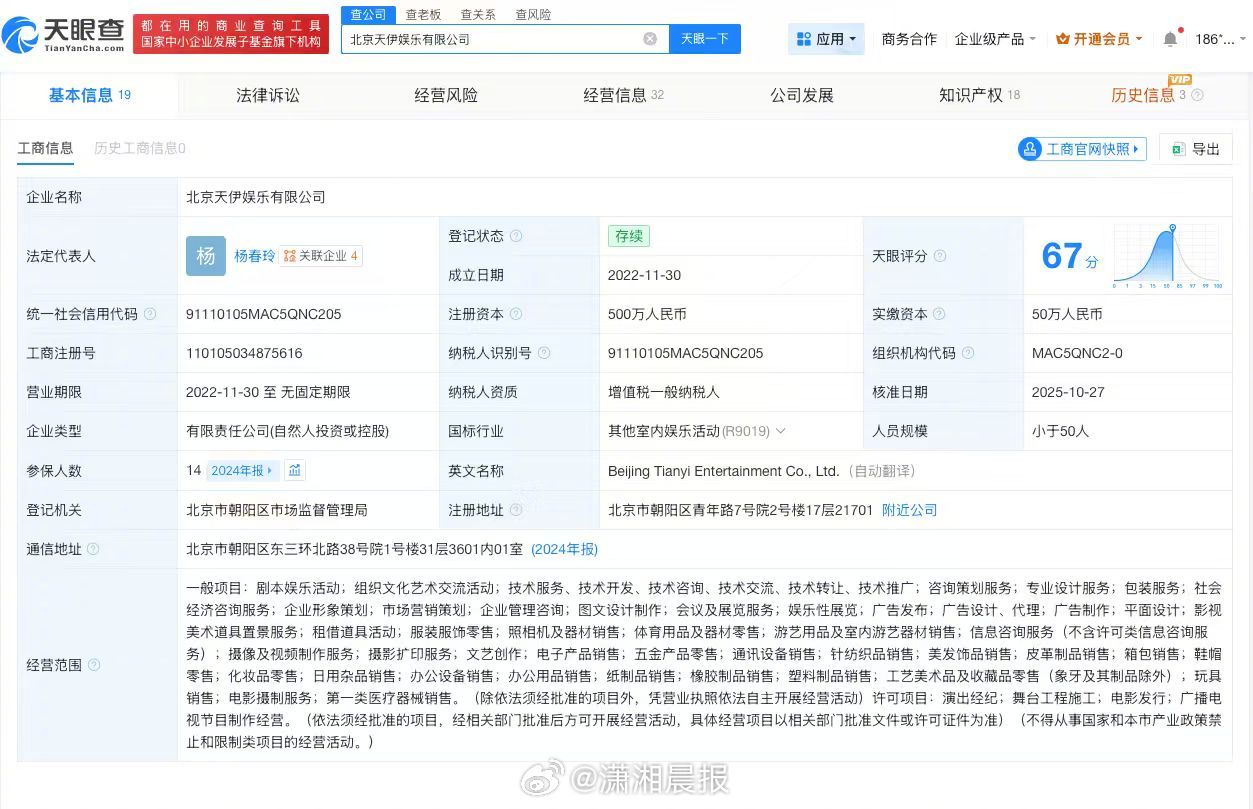The image size is (1253, 809).
Task: Switch to the 查公司 search tab
Action: tap(367, 14)
